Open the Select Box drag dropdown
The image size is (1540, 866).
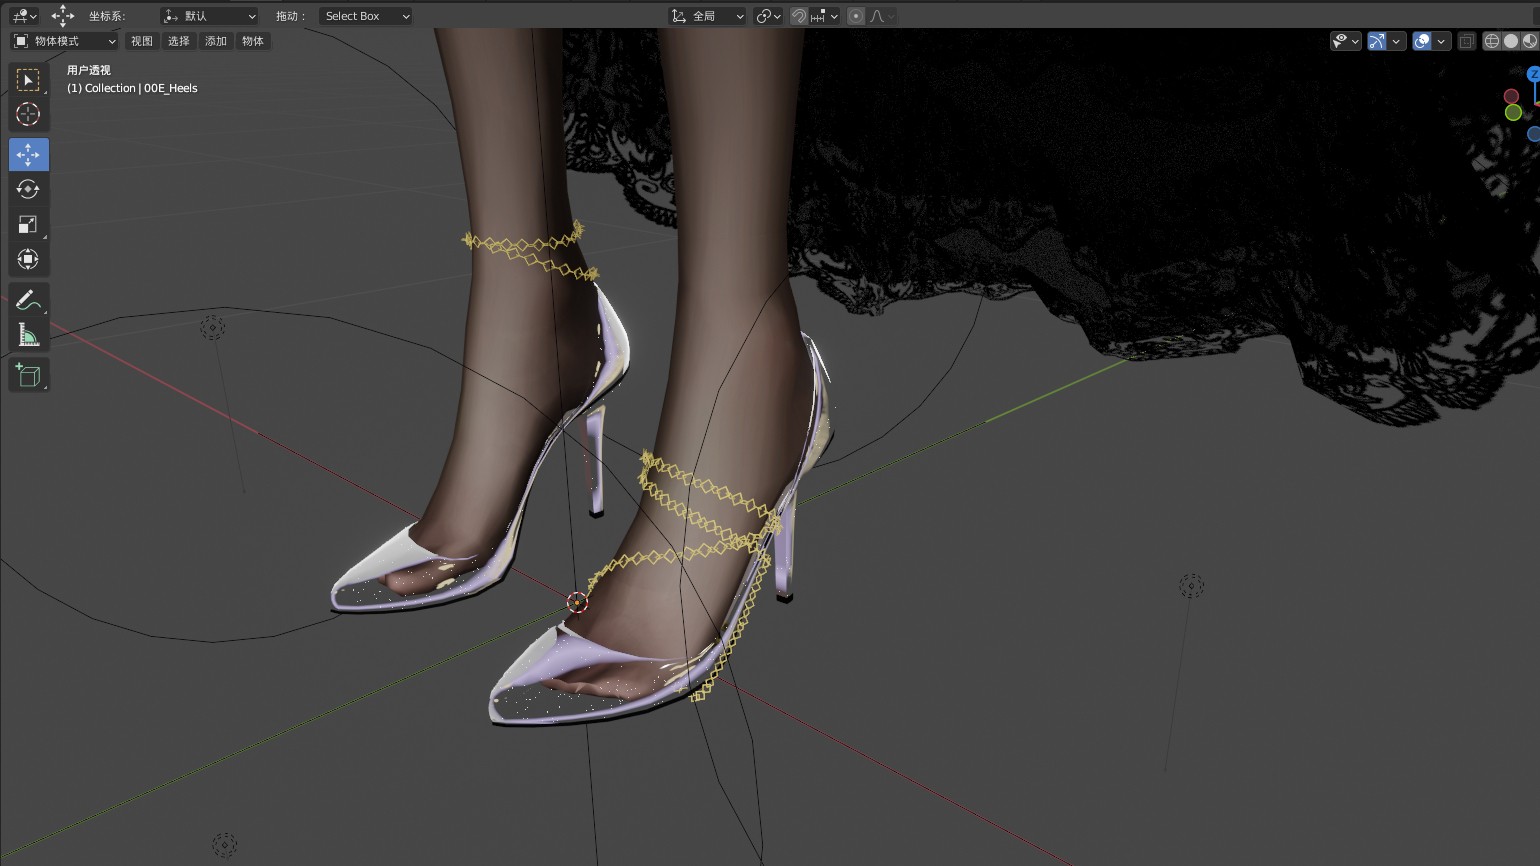[366, 16]
